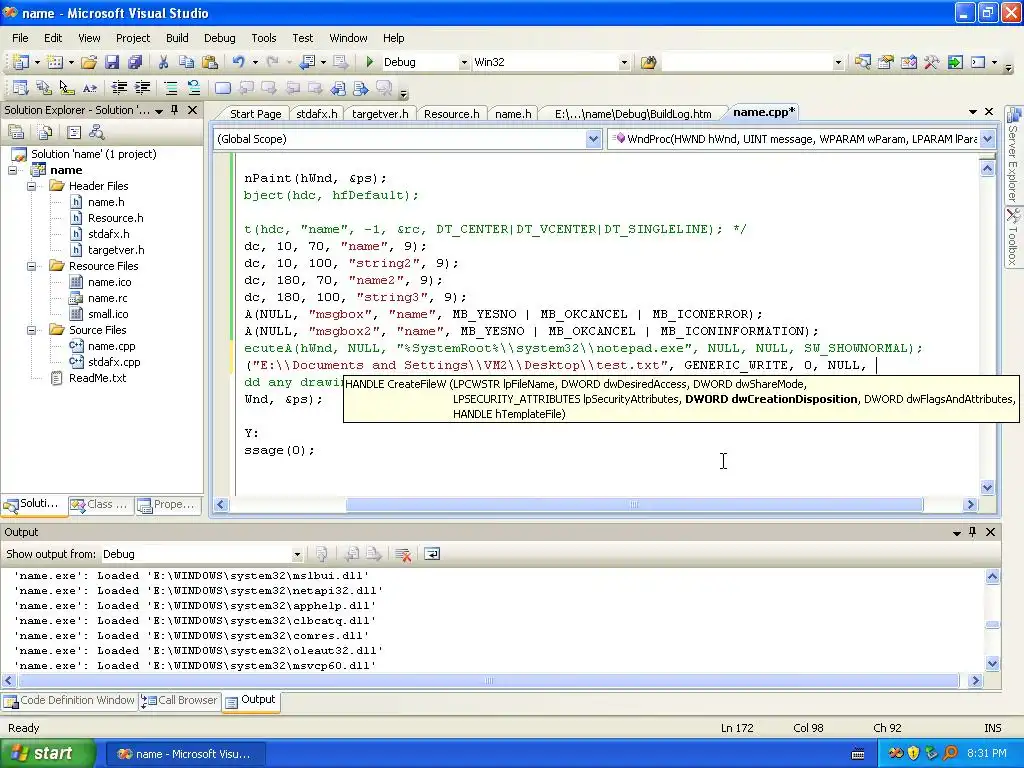Open the File menu

(x=20, y=38)
